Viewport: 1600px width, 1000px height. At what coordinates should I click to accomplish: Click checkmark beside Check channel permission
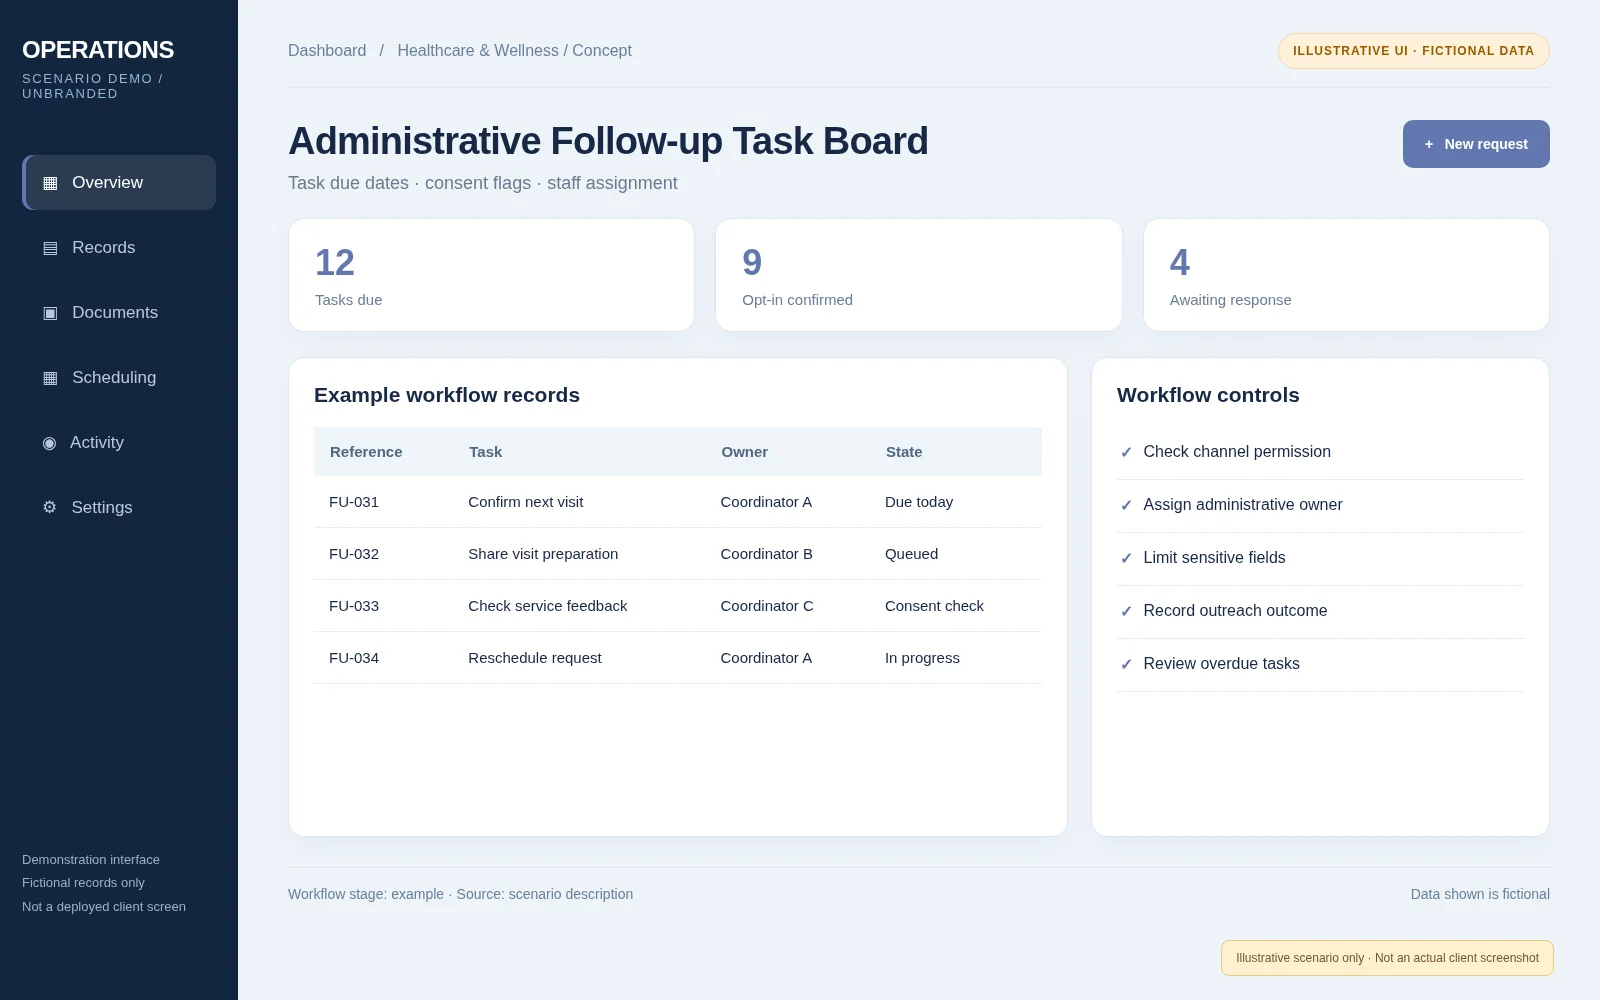click(1126, 452)
